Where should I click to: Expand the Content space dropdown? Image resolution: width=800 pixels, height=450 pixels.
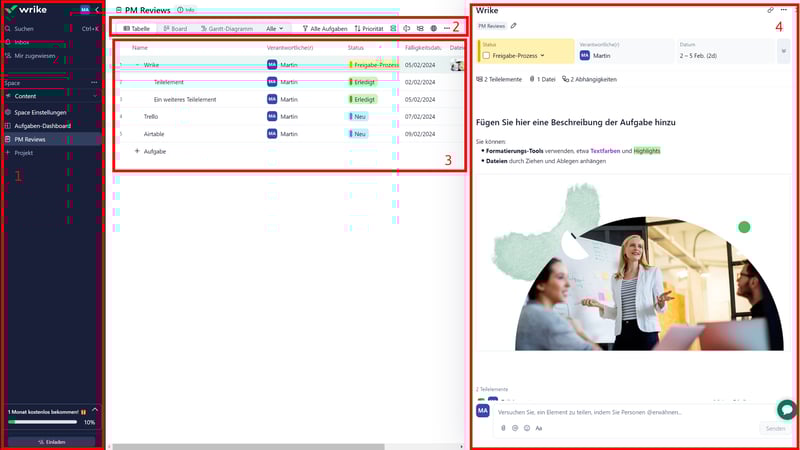pyautogui.click(x=94, y=96)
